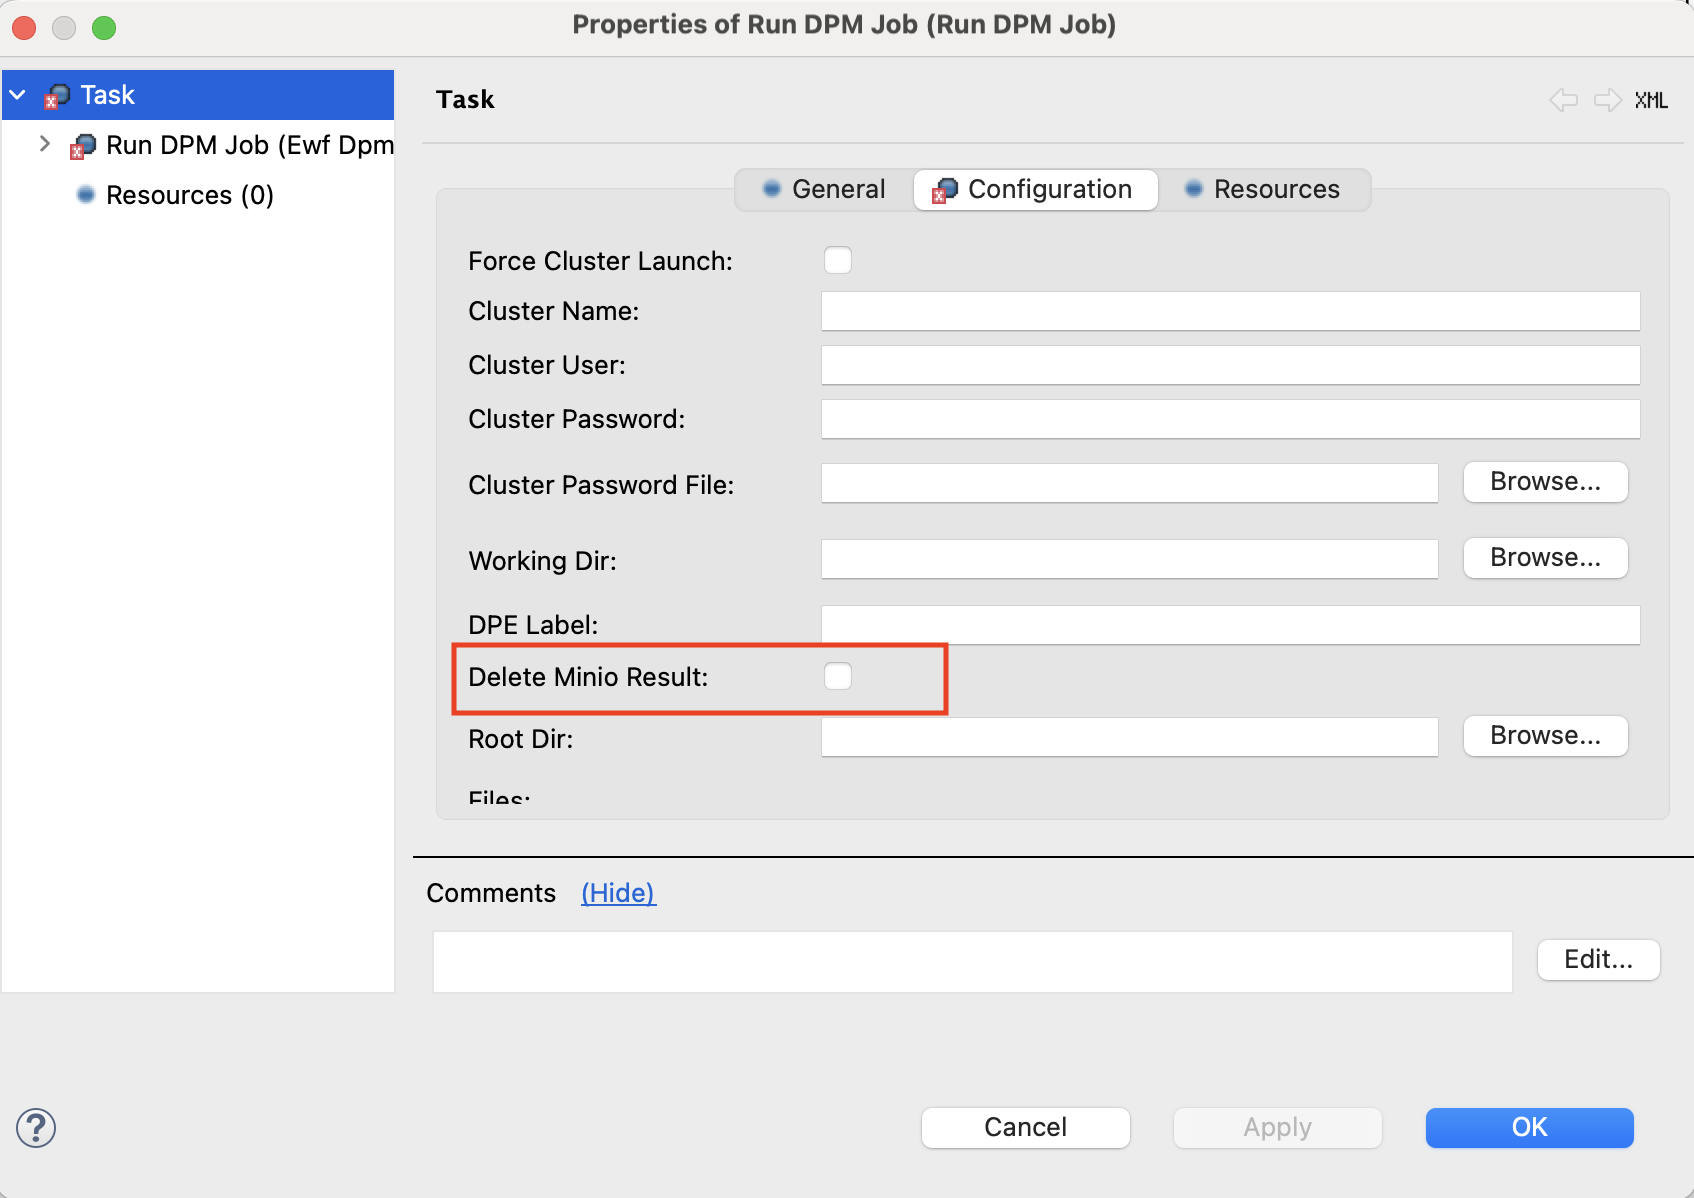Switch to the General tab

(x=824, y=189)
